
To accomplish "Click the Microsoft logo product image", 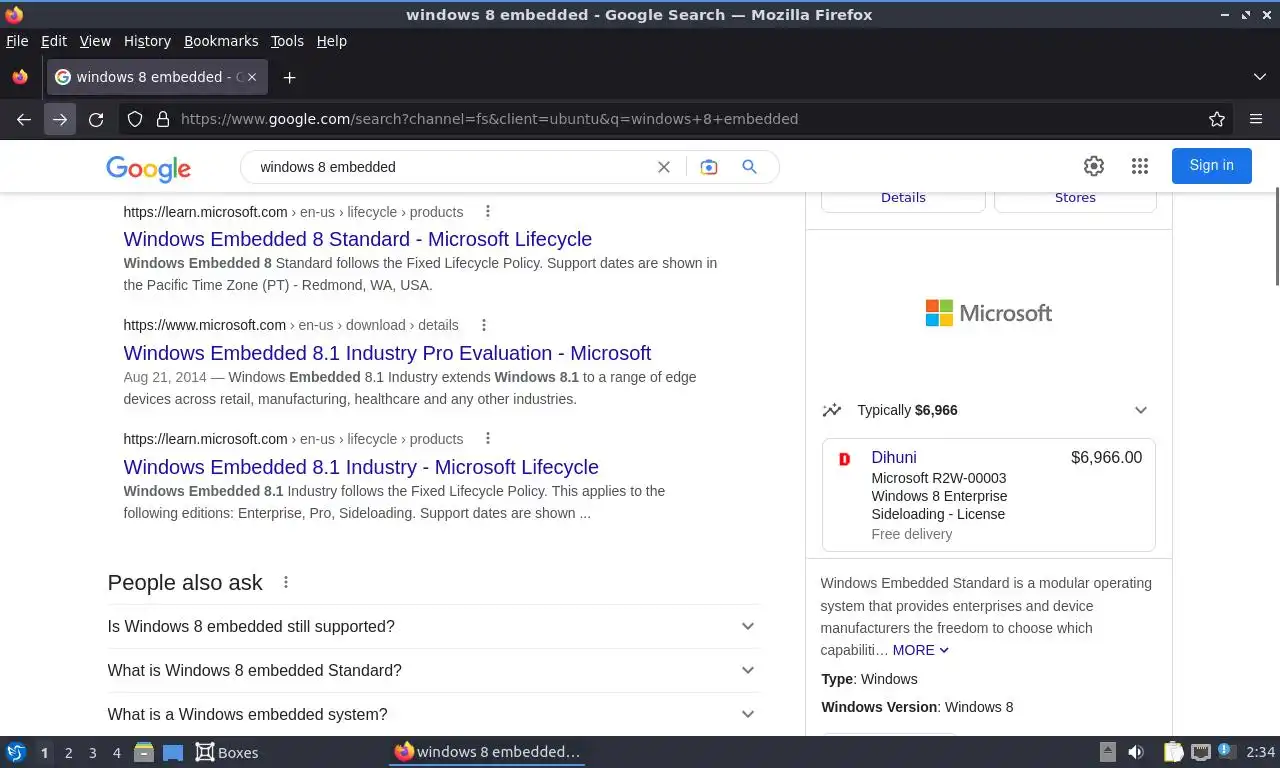I will 988,313.
